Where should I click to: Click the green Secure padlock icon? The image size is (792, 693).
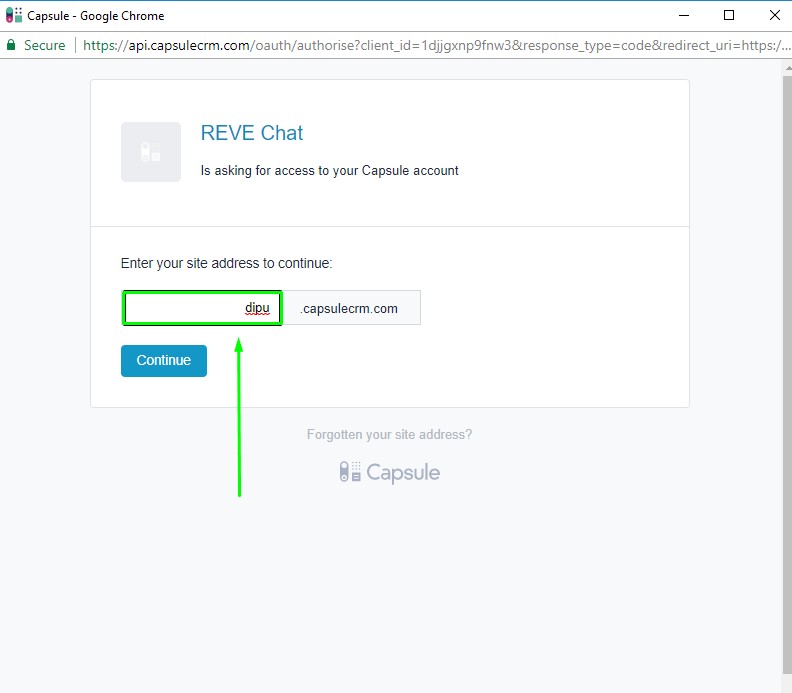point(11,45)
